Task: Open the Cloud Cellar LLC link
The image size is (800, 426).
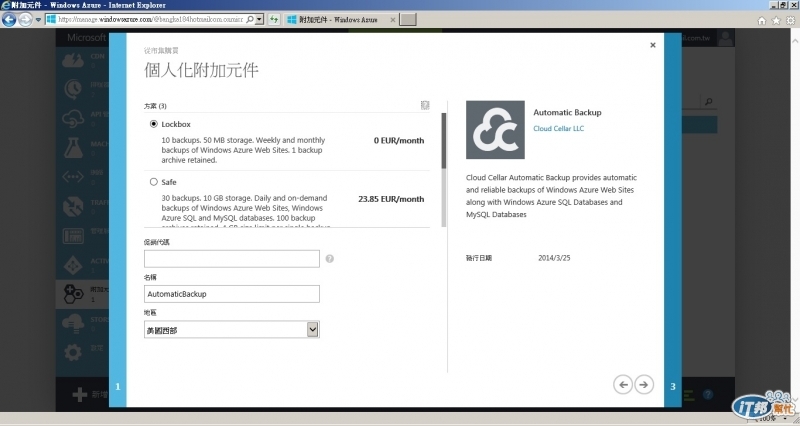Action: pyautogui.click(x=559, y=129)
